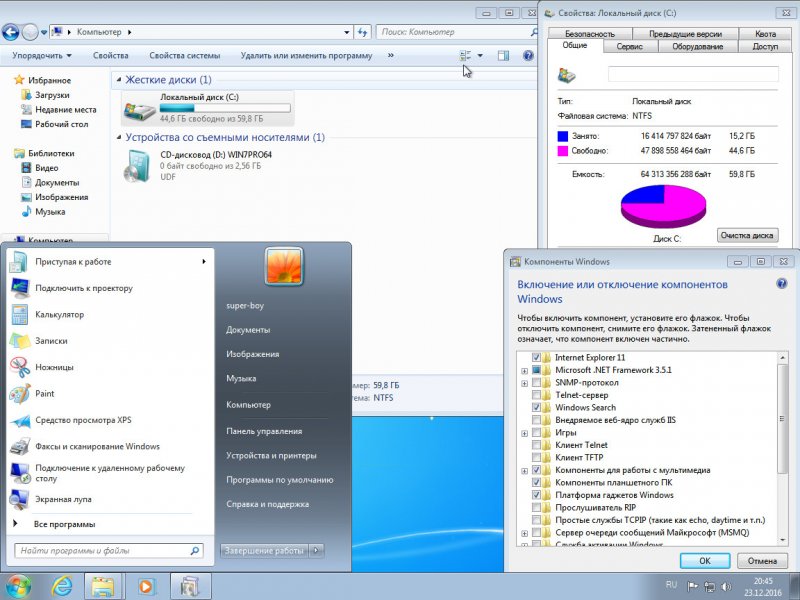
Task: Click Удалить или изменить программу
Action: tap(306, 56)
